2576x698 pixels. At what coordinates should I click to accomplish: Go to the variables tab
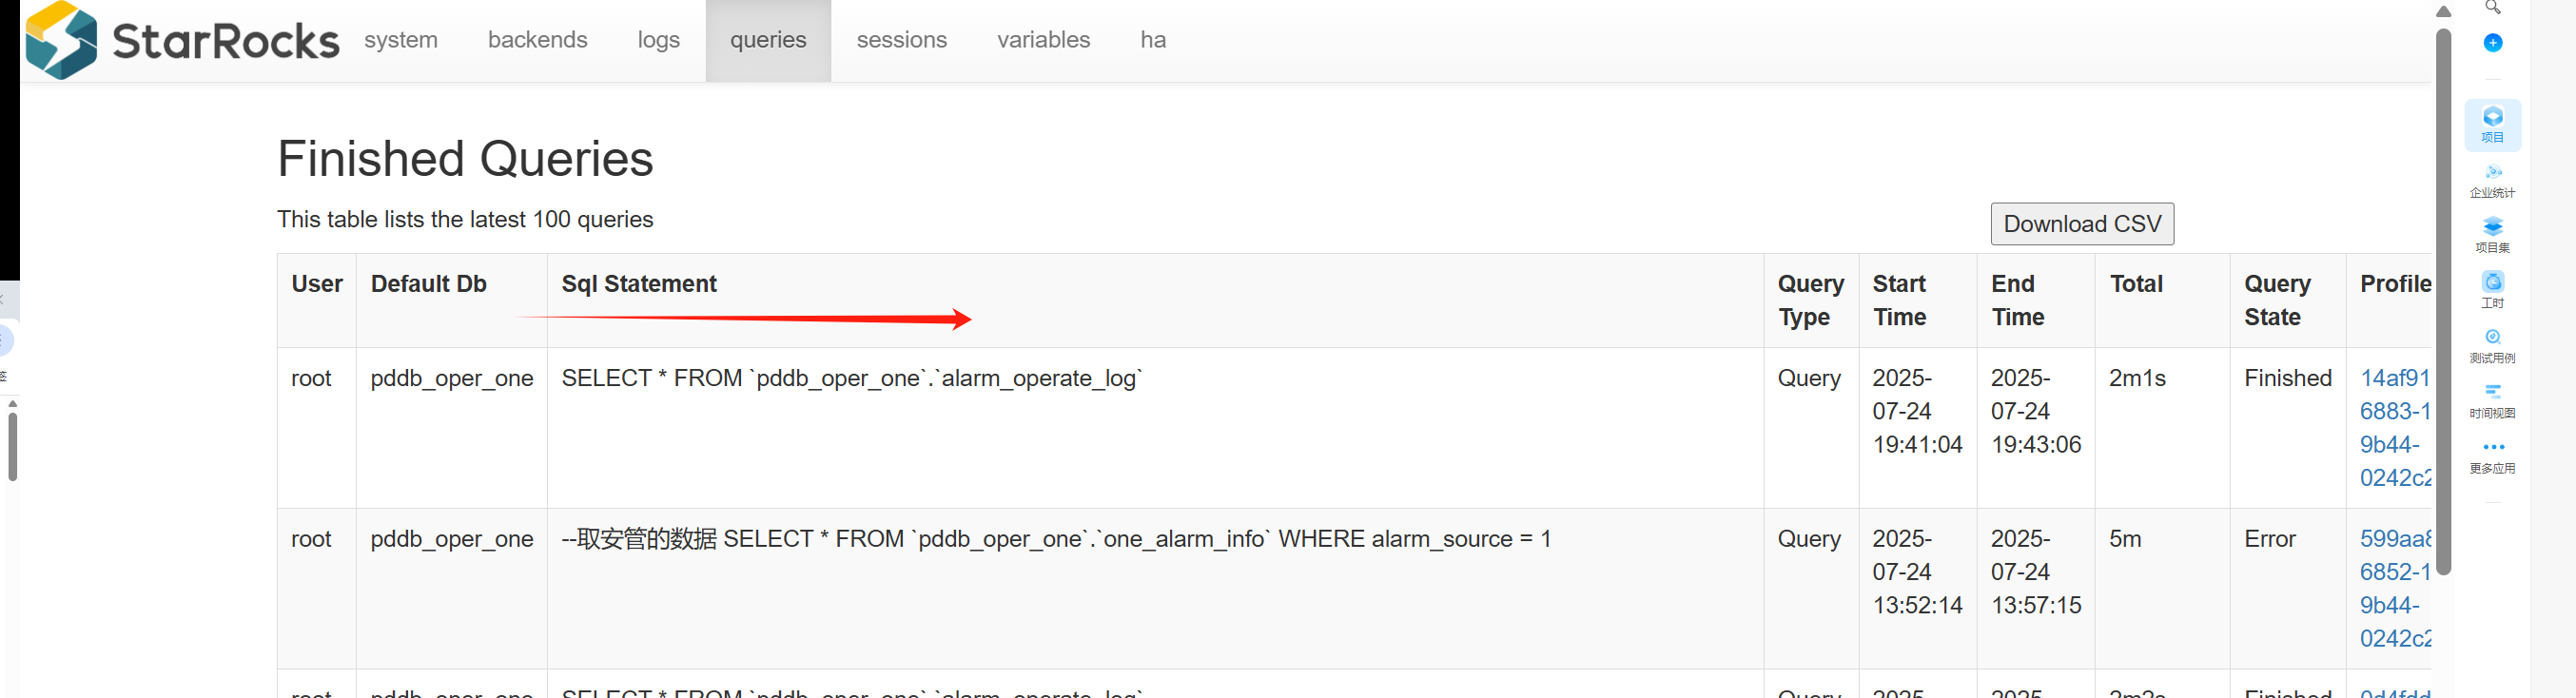1043,40
